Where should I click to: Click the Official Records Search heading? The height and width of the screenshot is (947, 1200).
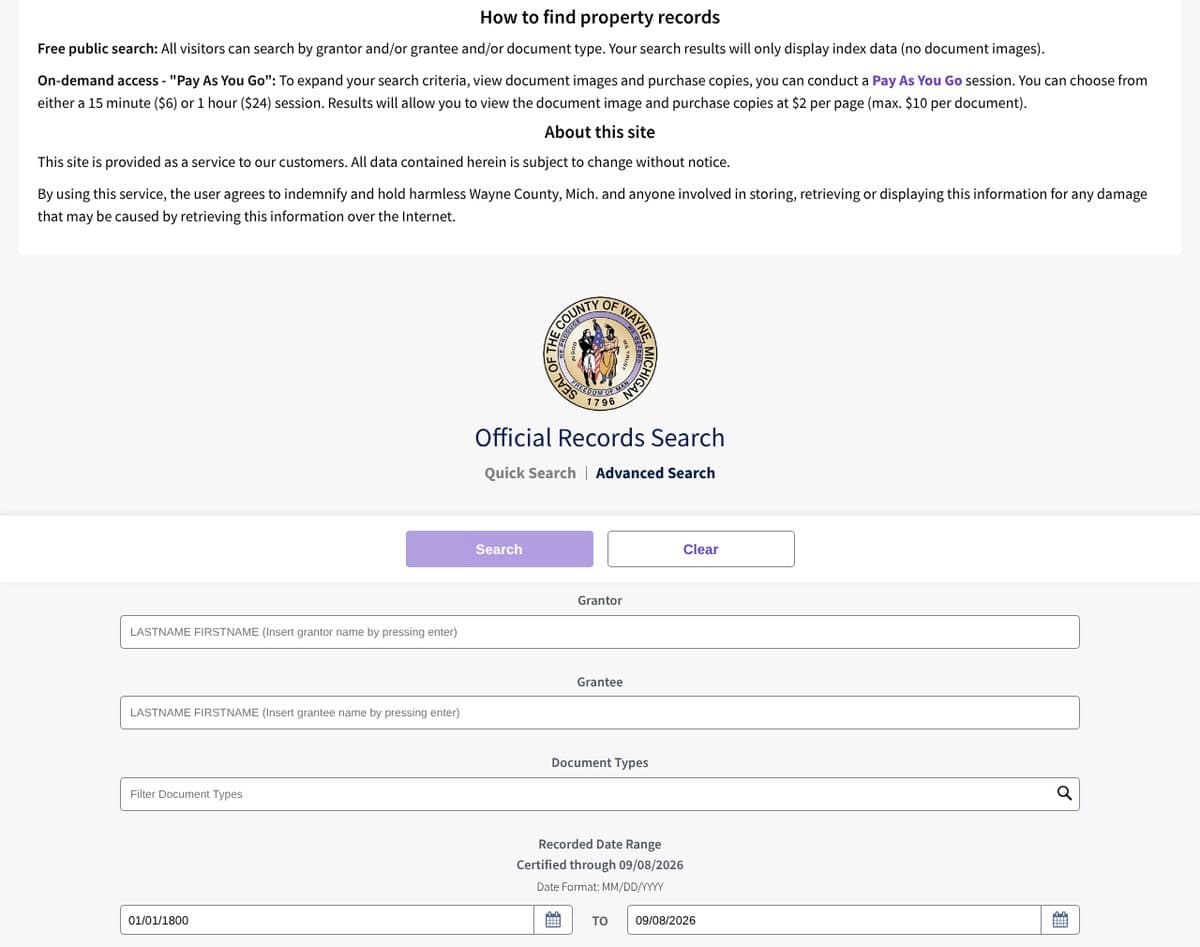pos(600,438)
